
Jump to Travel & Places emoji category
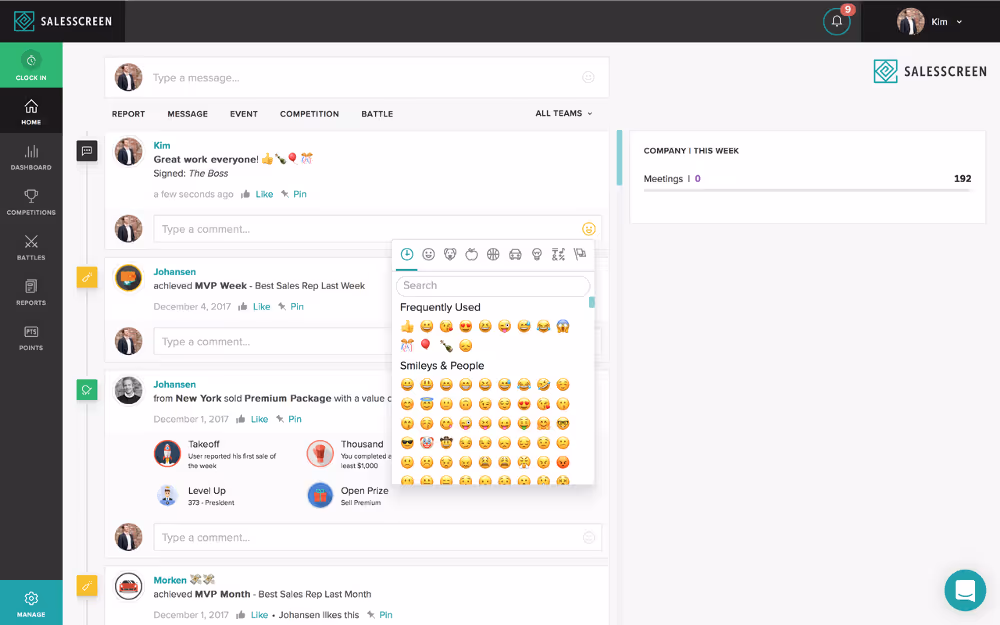pyautogui.click(x=515, y=254)
